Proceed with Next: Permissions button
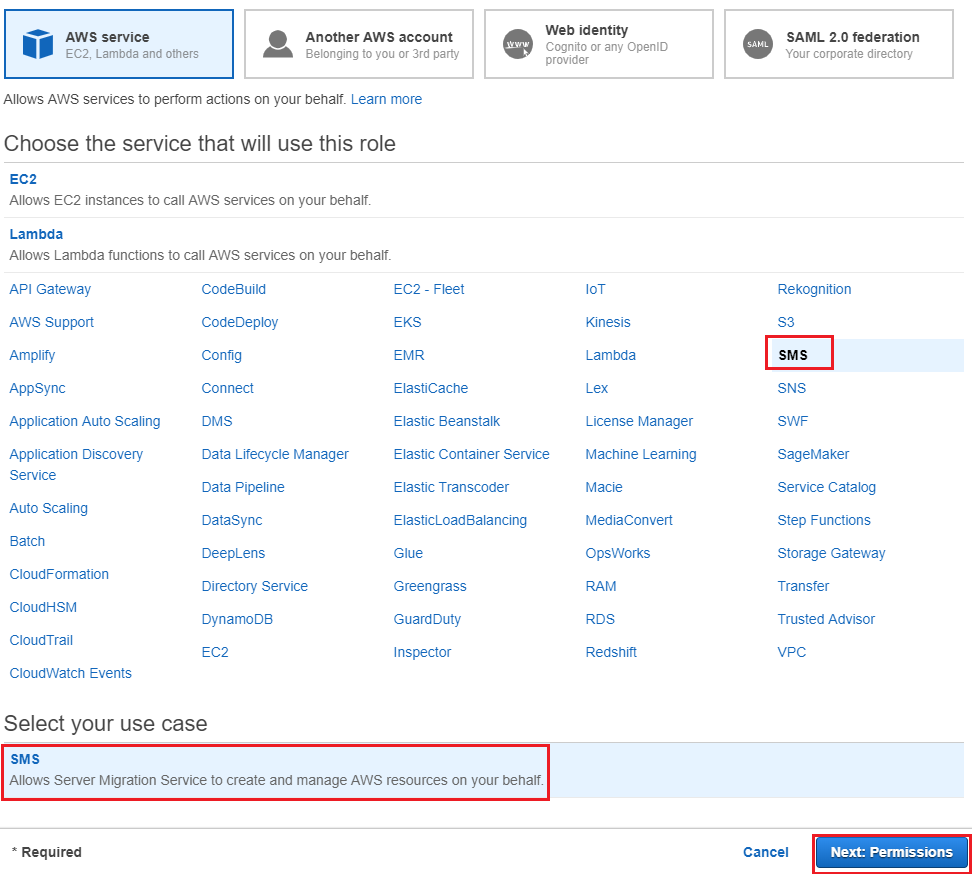The height and width of the screenshot is (874, 972). [x=891, y=852]
